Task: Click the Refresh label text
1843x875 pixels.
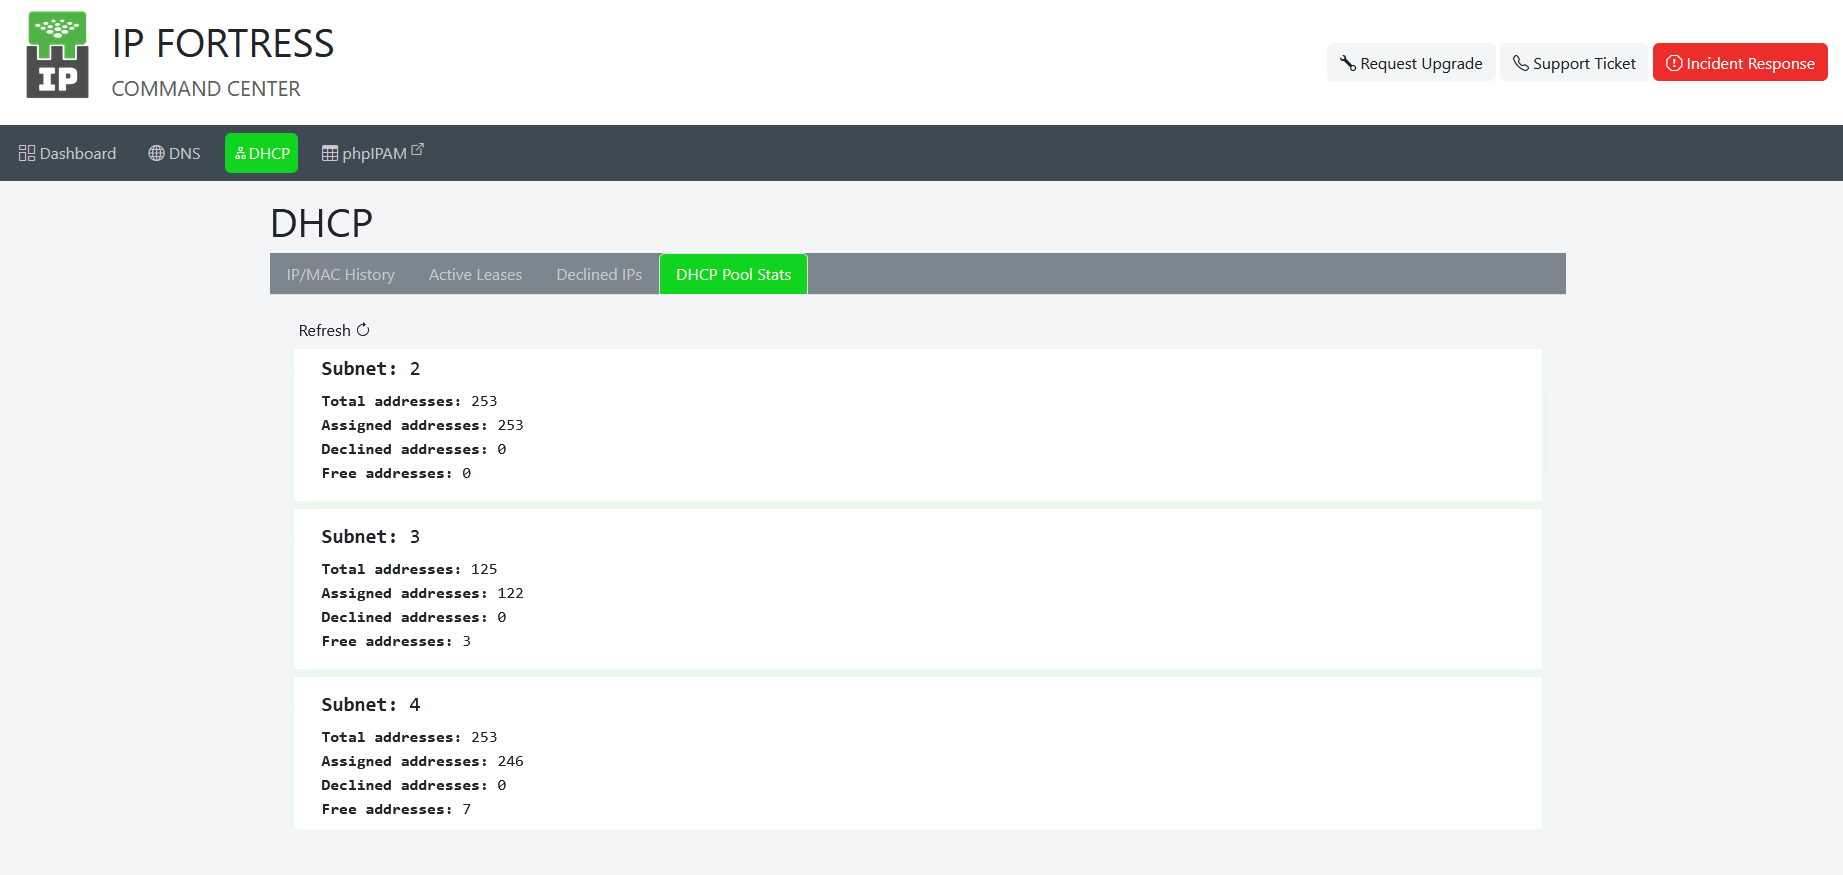Action: click(x=324, y=330)
